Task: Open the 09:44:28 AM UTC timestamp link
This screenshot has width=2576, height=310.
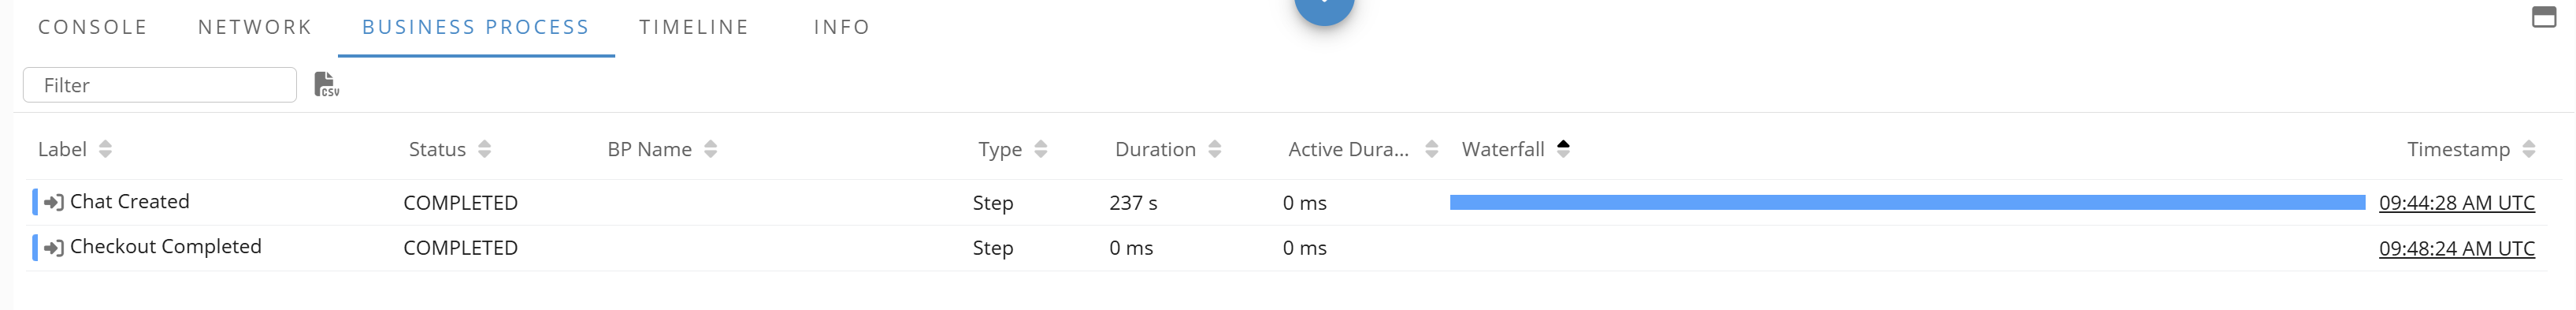Action: tap(2456, 203)
